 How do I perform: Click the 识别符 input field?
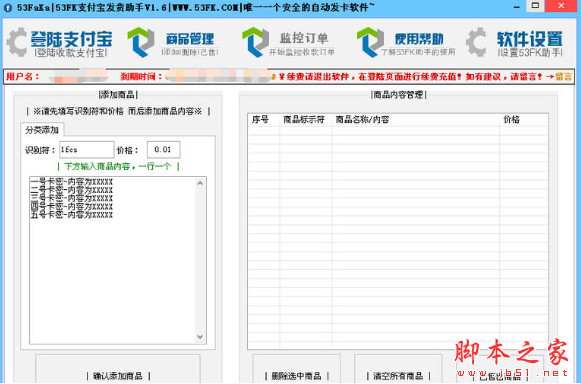[x=86, y=150]
